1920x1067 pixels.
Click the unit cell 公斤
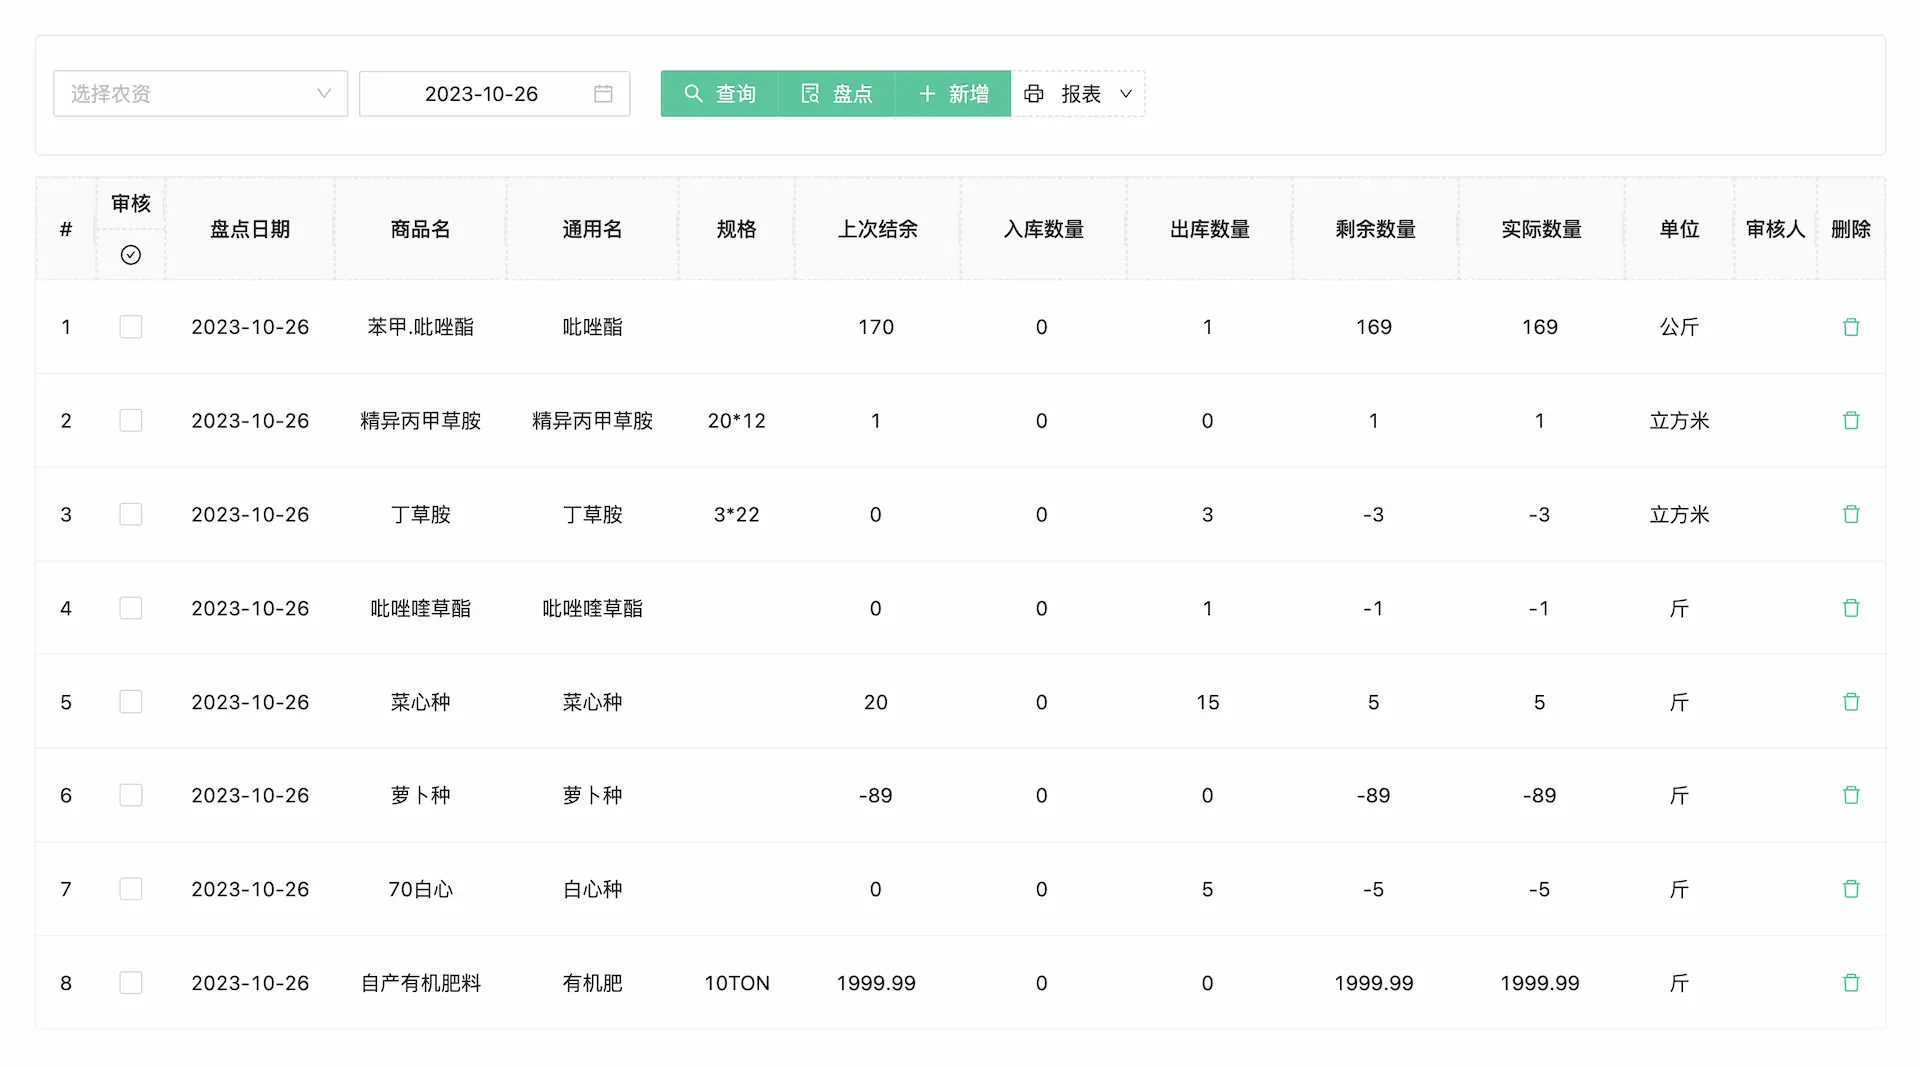tap(1679, 327)
